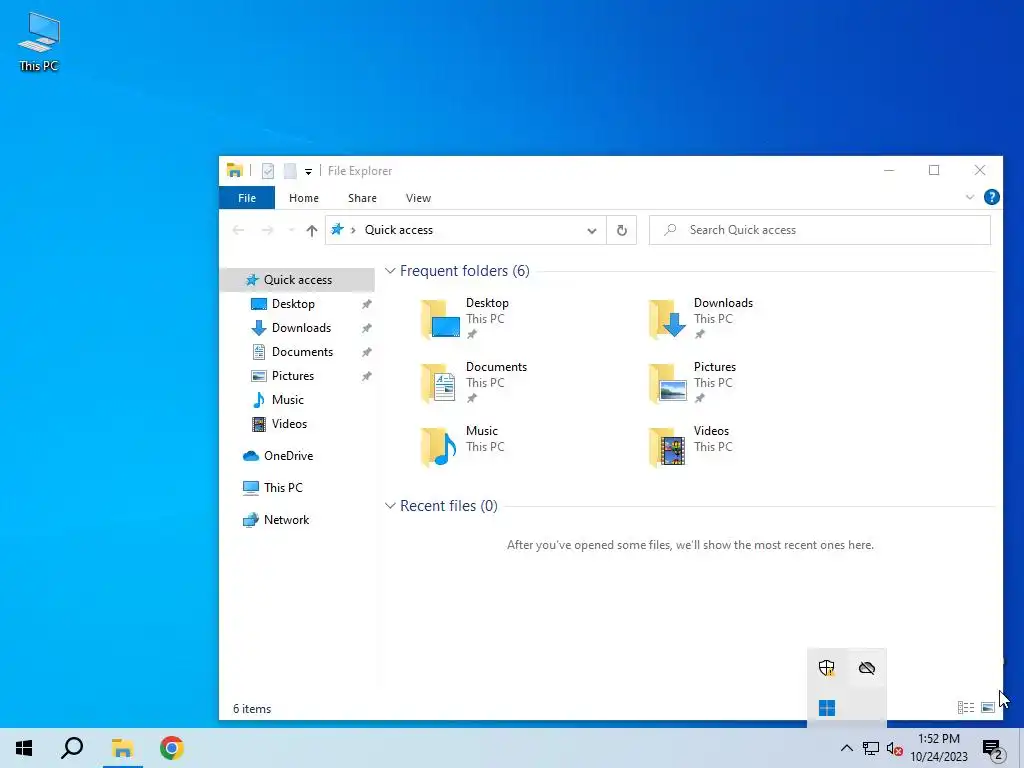Open Windows Security from the tray flyout
Viewport: 1024px width, 768px height.
coord(827,667)
